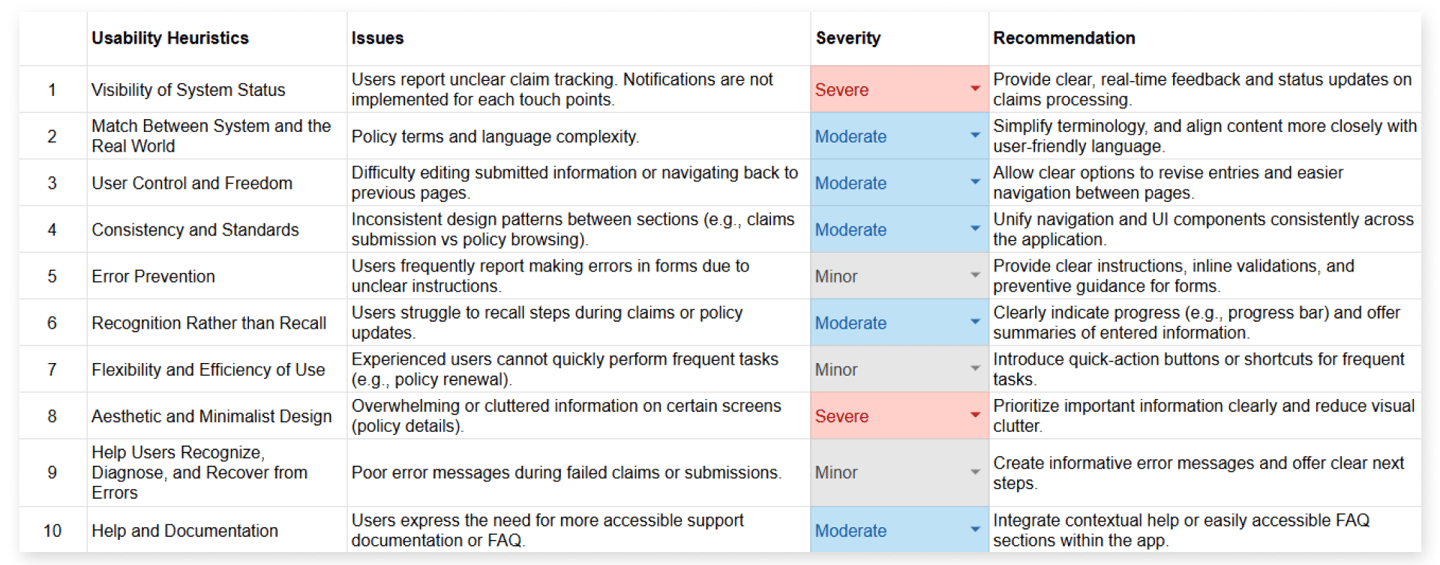The image size is (1440, 565).
Task: Click row number 10 cell
Action: pyautogui.click(x=52, y=531)
